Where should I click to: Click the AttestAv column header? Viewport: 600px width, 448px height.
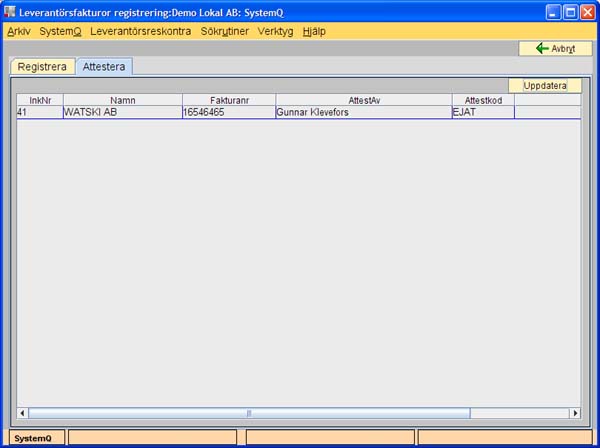(x=364, y=100)
